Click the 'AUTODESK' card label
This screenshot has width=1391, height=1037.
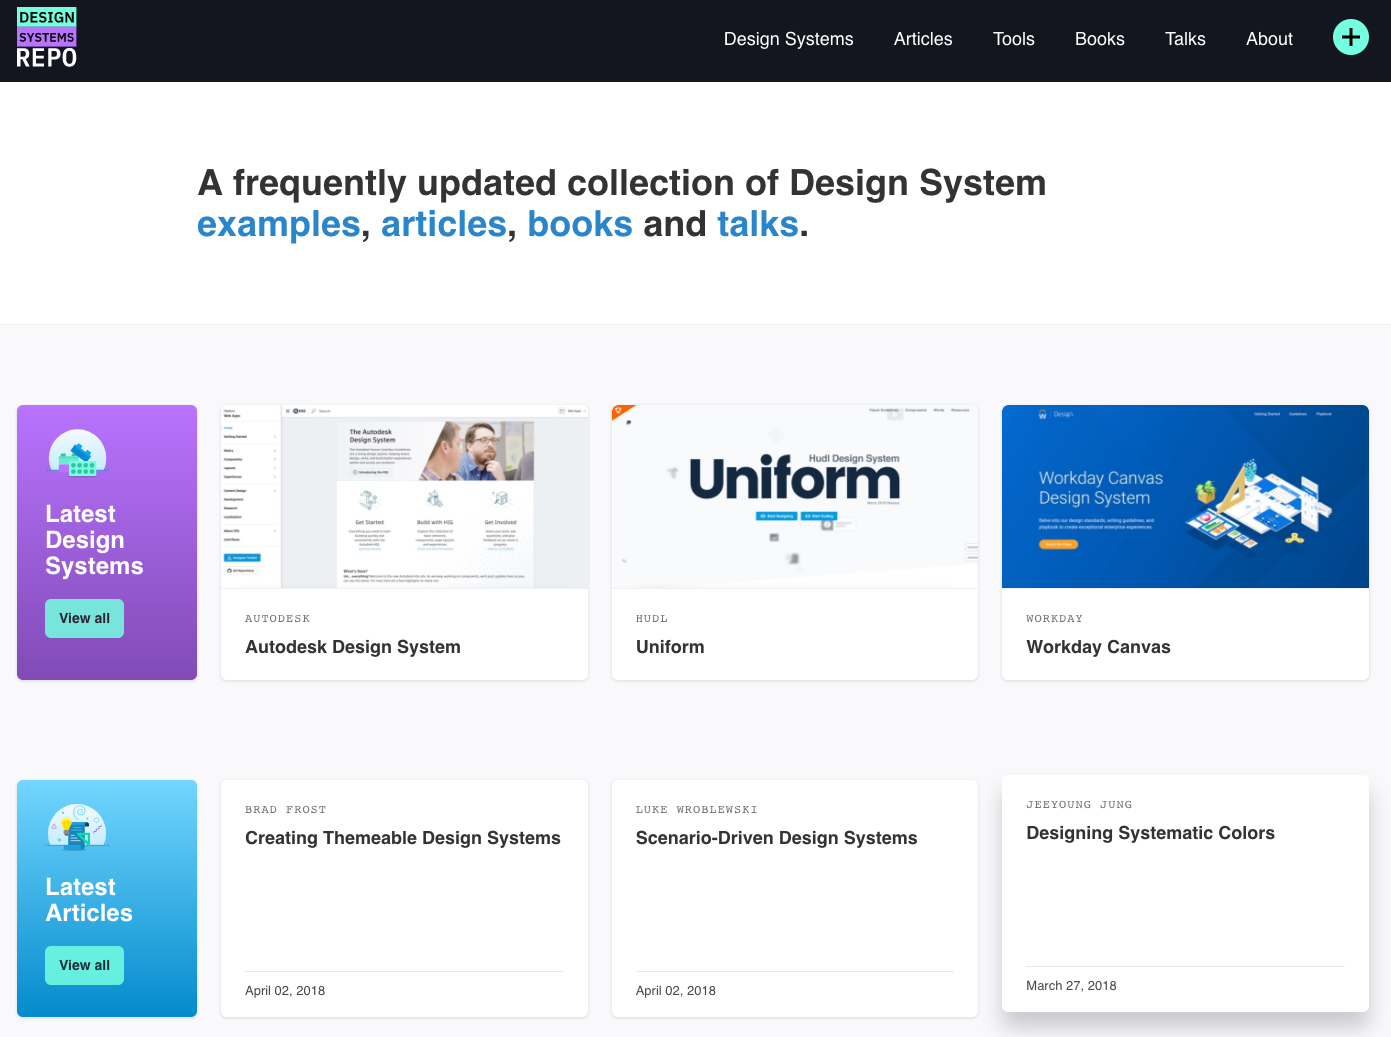(x=277, y=619)
